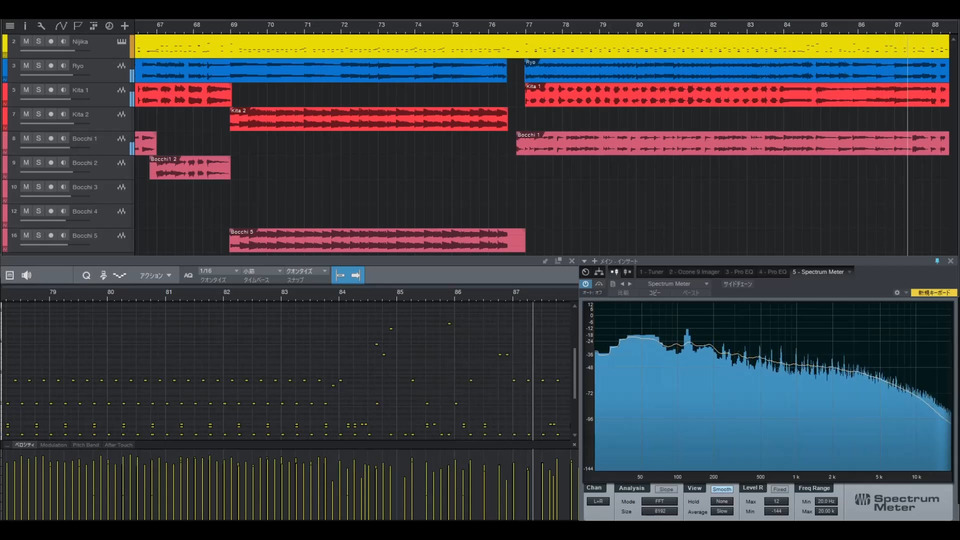Open the 1/16 quantize dropdown
Image resolution: width=960 pixels, height=540 pixels.
(218, 271)
